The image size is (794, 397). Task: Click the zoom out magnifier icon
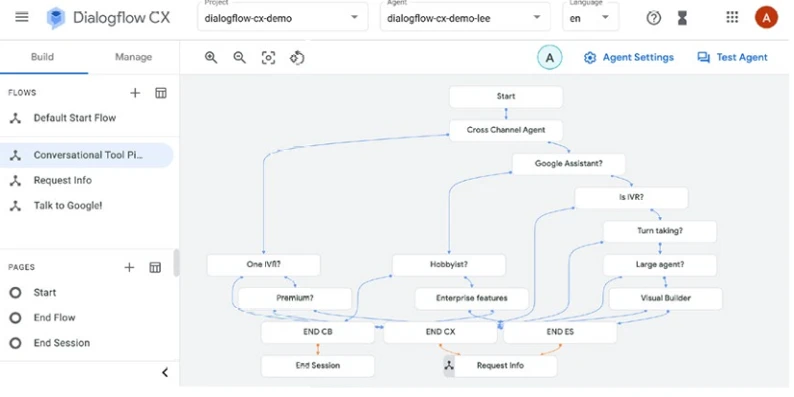pos(240,58)
